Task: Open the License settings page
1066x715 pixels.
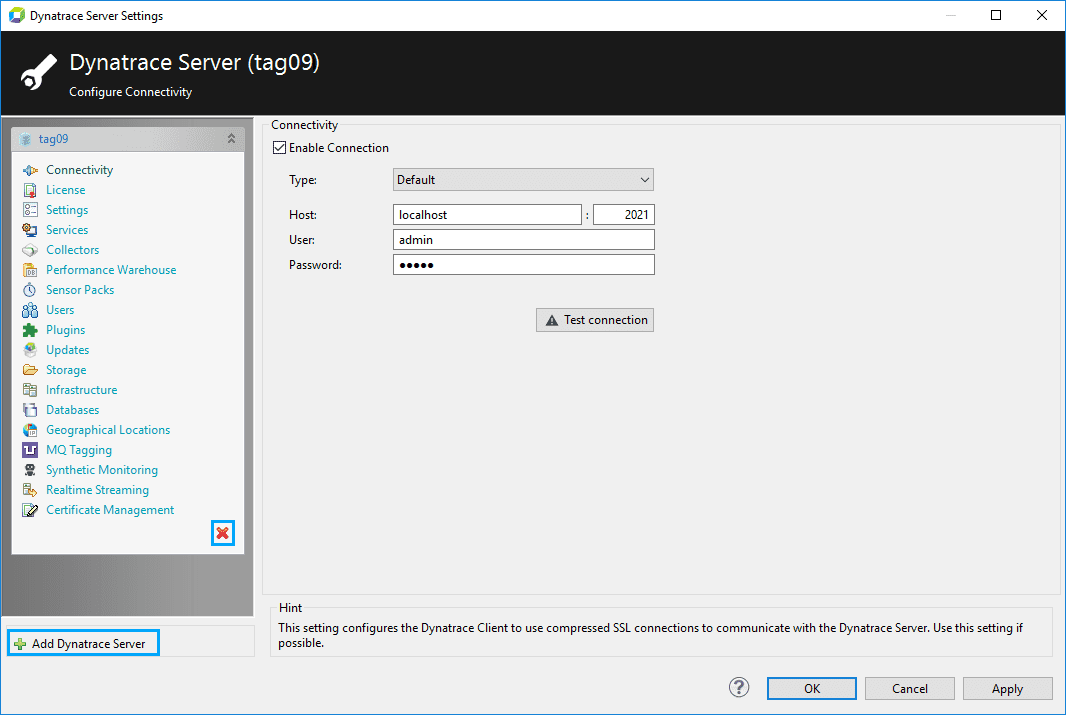Action: 66,190
